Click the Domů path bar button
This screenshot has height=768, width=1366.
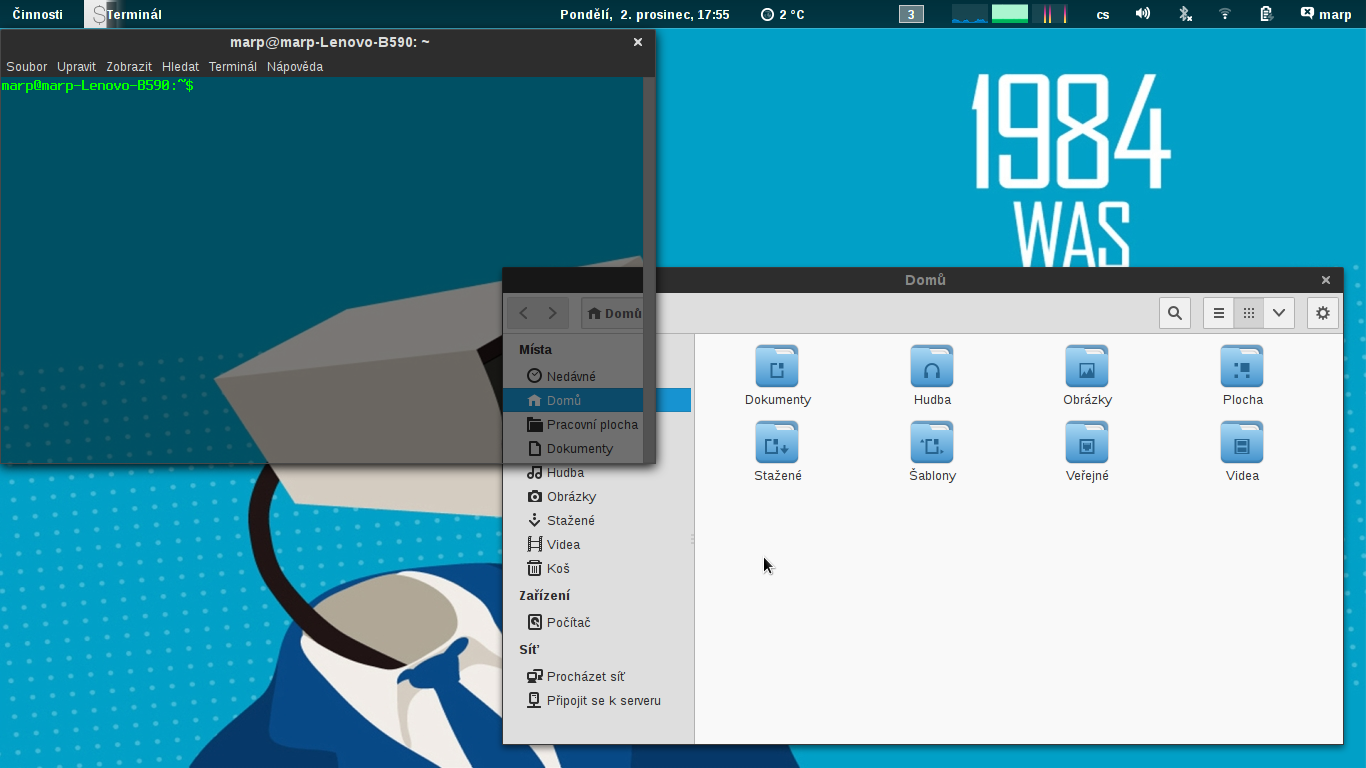(614, 313)
